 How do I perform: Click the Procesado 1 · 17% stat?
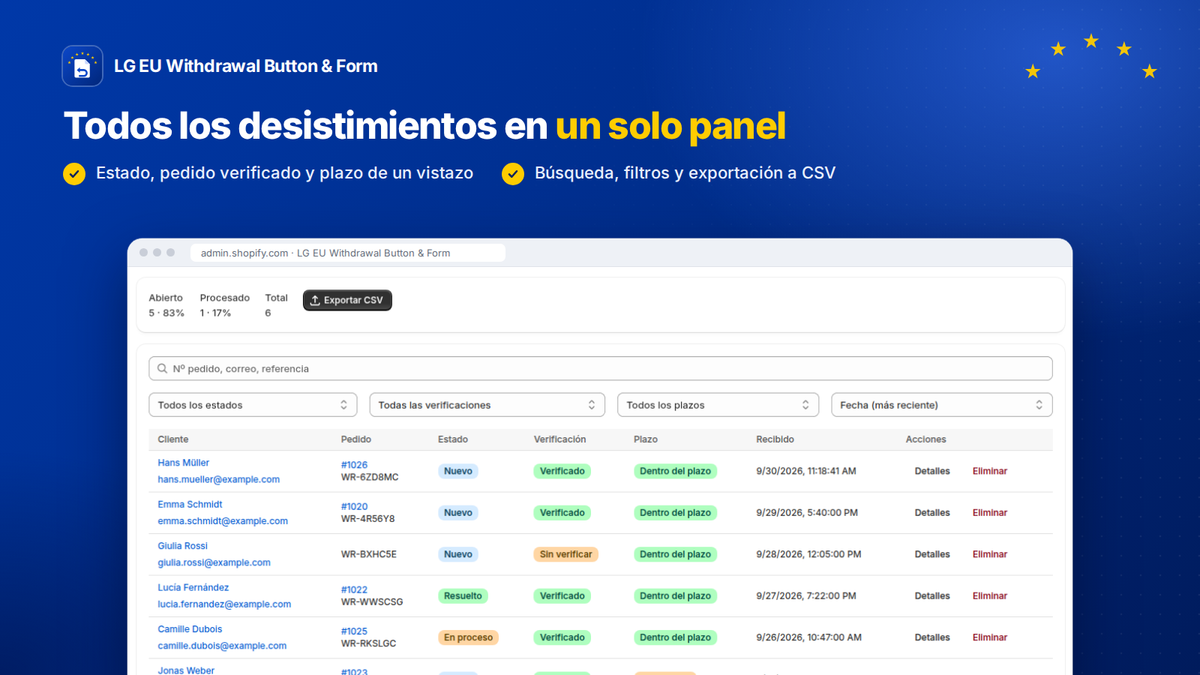pyautogui.click(x=225, y=306)
